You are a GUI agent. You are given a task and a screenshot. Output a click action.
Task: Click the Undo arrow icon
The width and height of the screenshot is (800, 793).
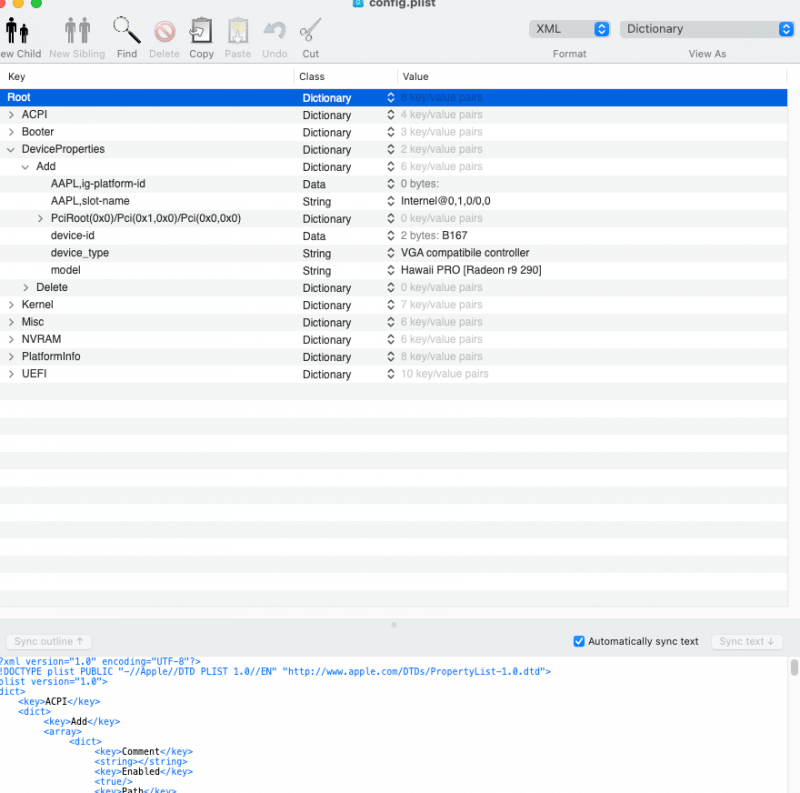coord(274,31)
